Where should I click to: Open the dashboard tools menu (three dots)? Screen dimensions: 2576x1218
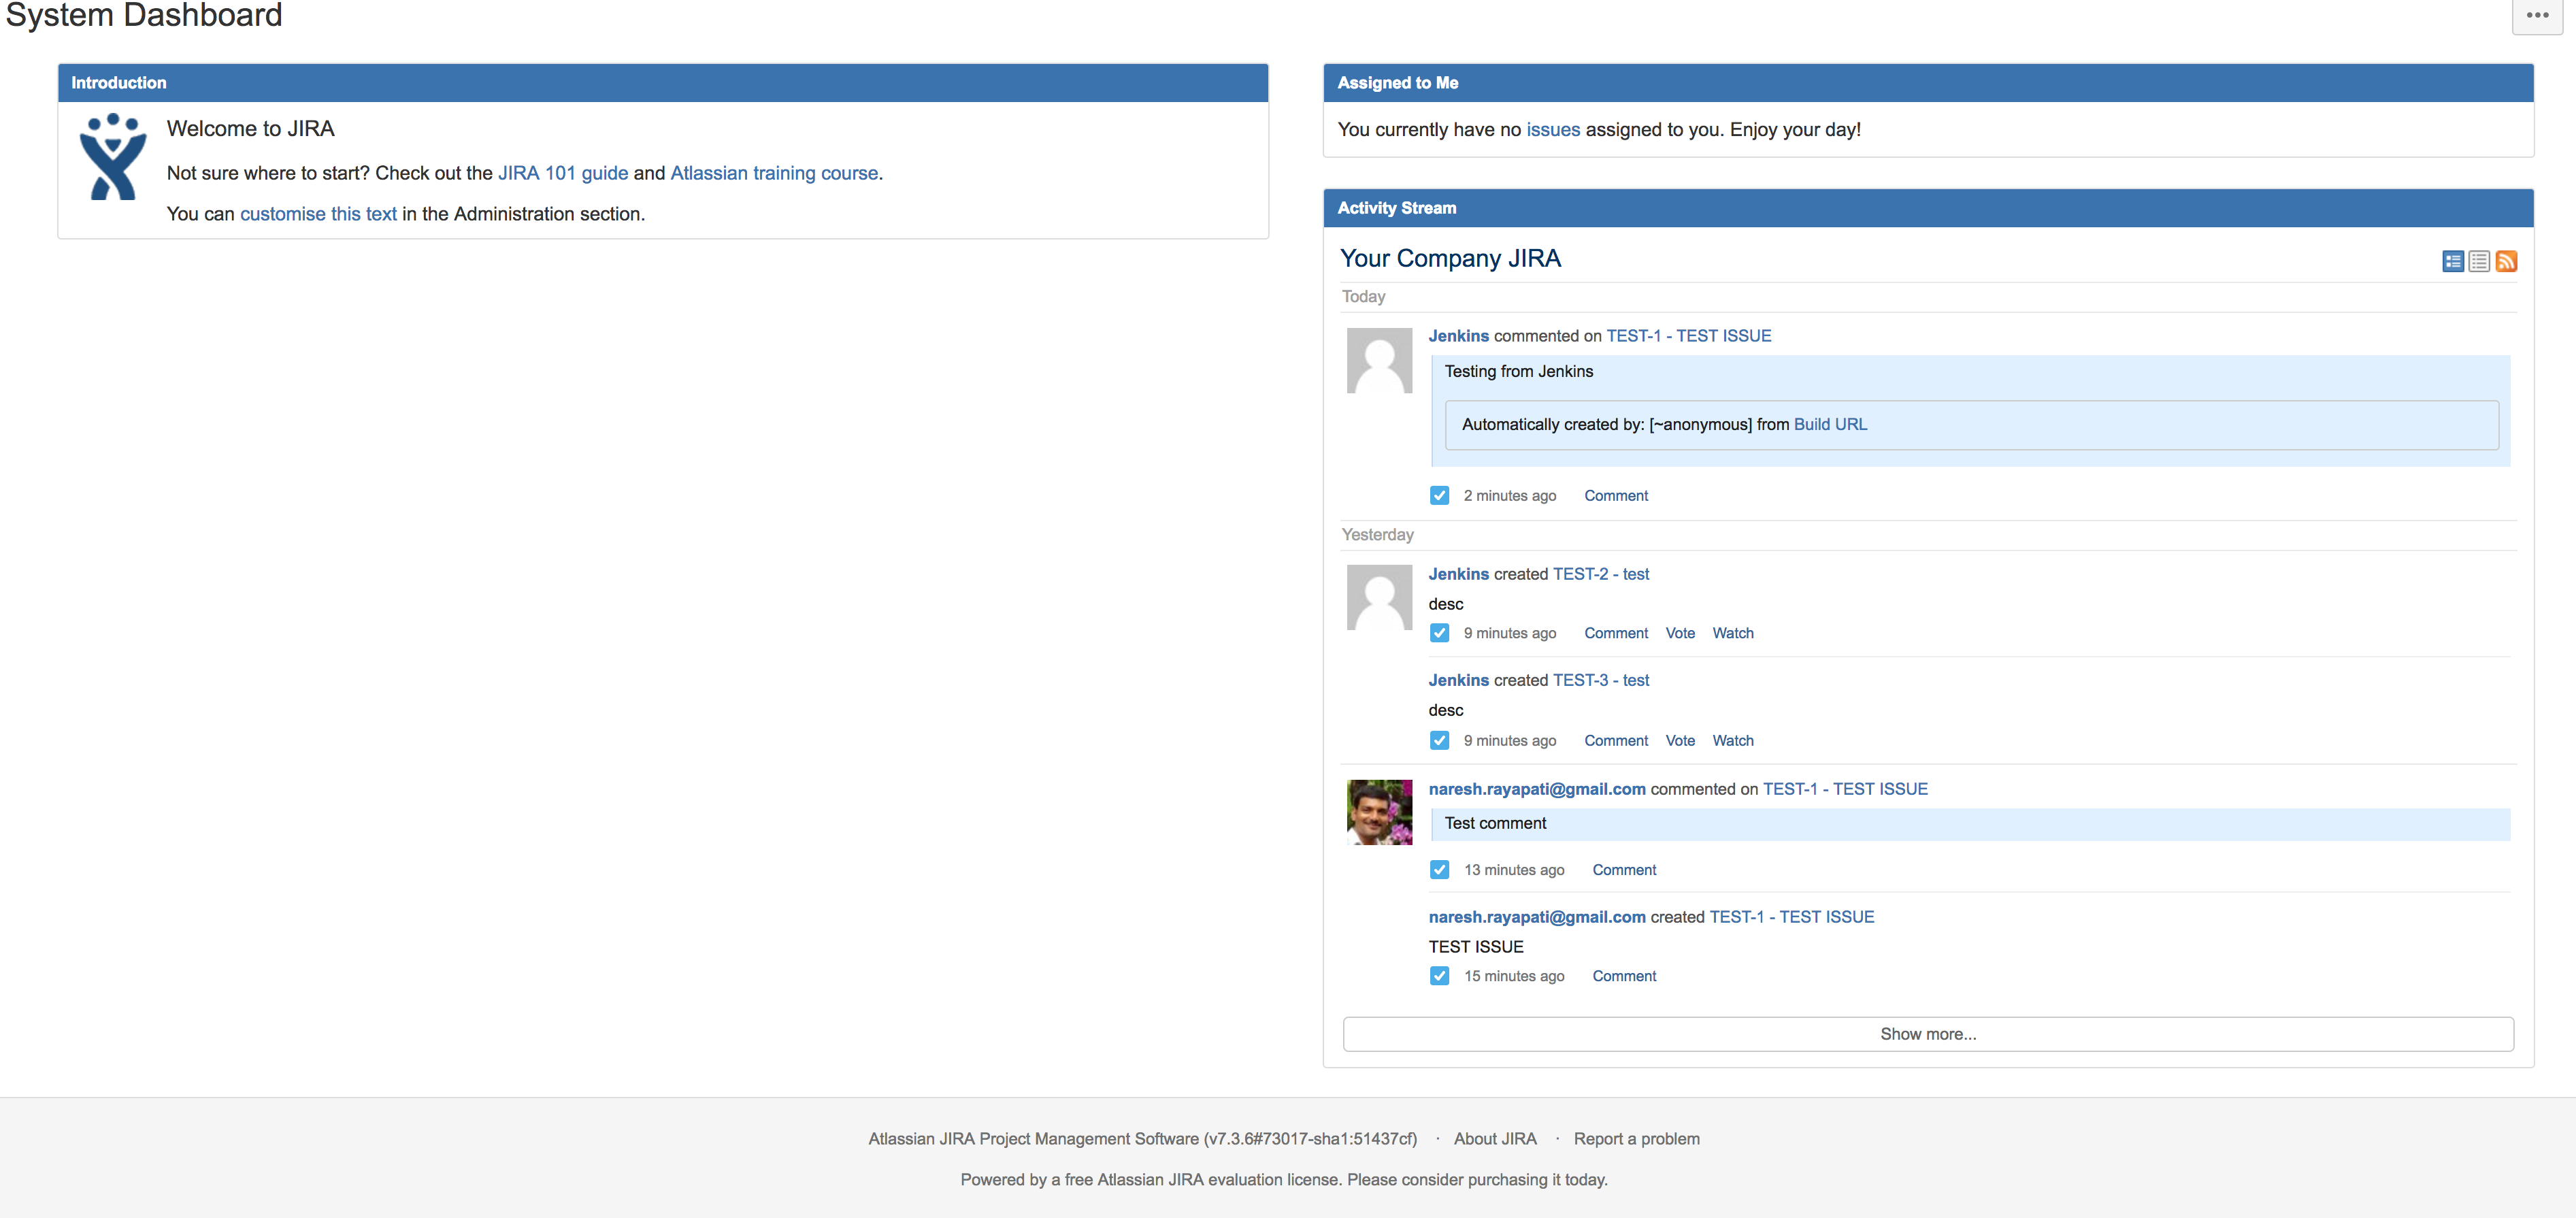pyautogui.click(x=2537, y=16)
